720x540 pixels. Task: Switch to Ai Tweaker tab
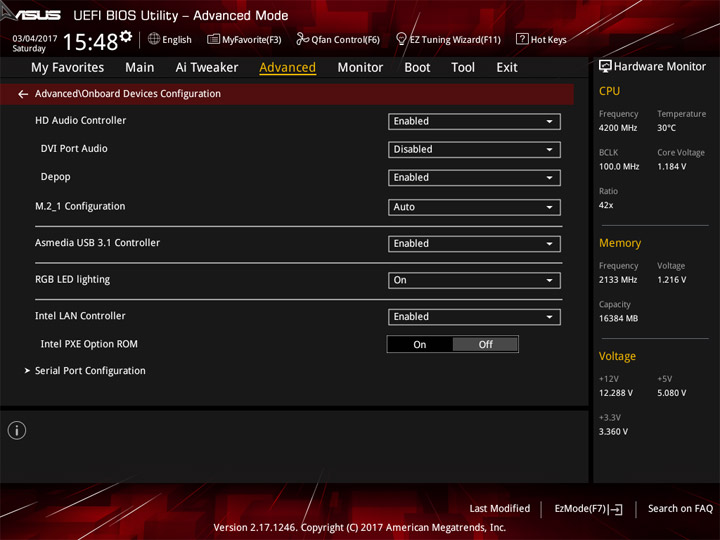(207, 68)
